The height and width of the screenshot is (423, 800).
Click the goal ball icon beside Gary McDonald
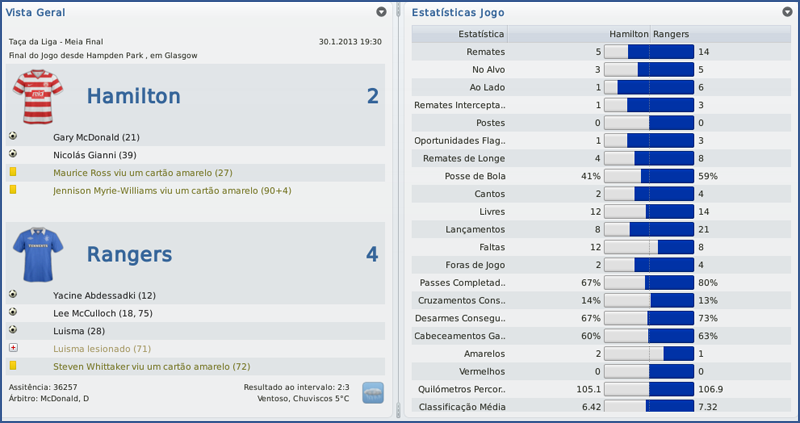click(x=13, y=136)
